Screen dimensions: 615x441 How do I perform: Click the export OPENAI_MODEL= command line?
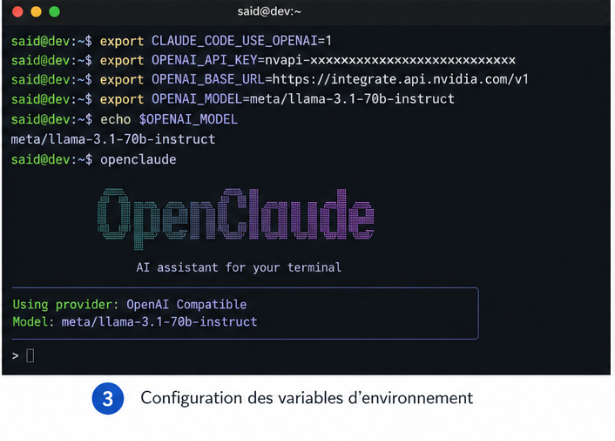(x=233, y=99)
